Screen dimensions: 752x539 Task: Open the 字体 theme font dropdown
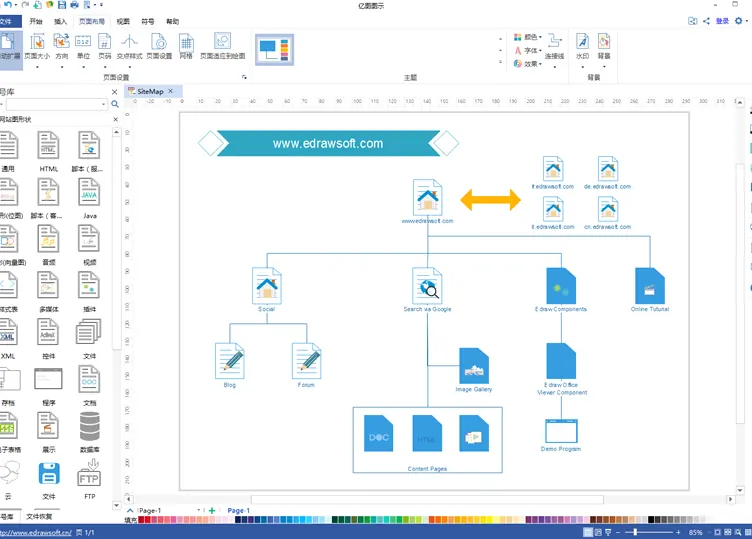click(528, 50)
